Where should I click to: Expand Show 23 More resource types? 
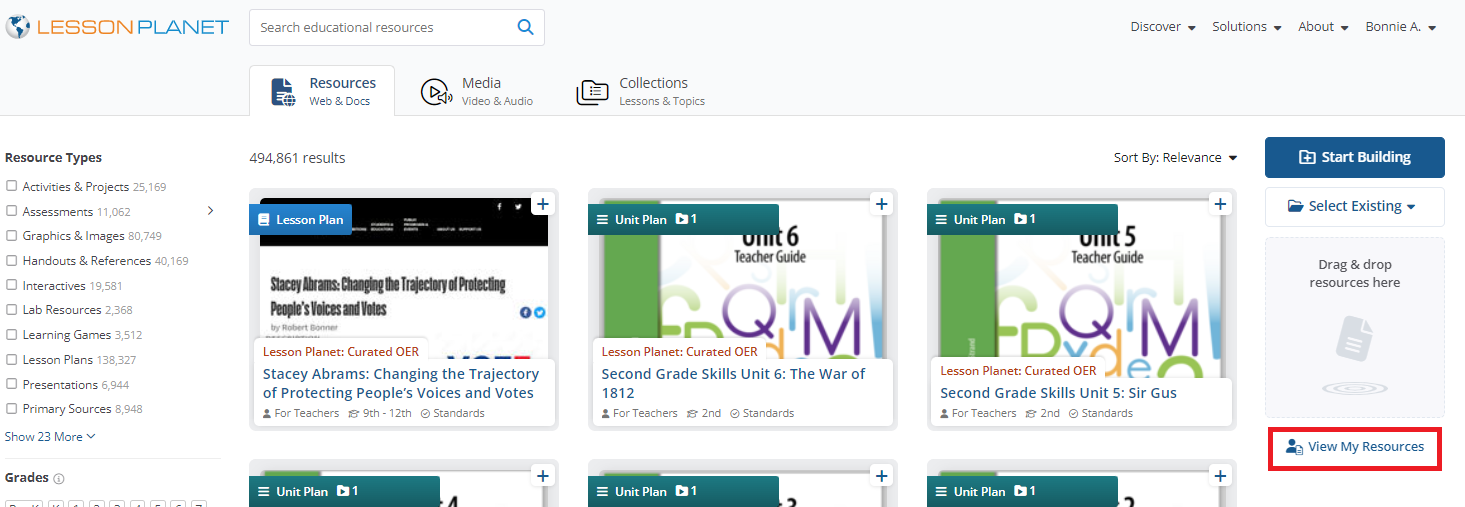click(50, 437)
